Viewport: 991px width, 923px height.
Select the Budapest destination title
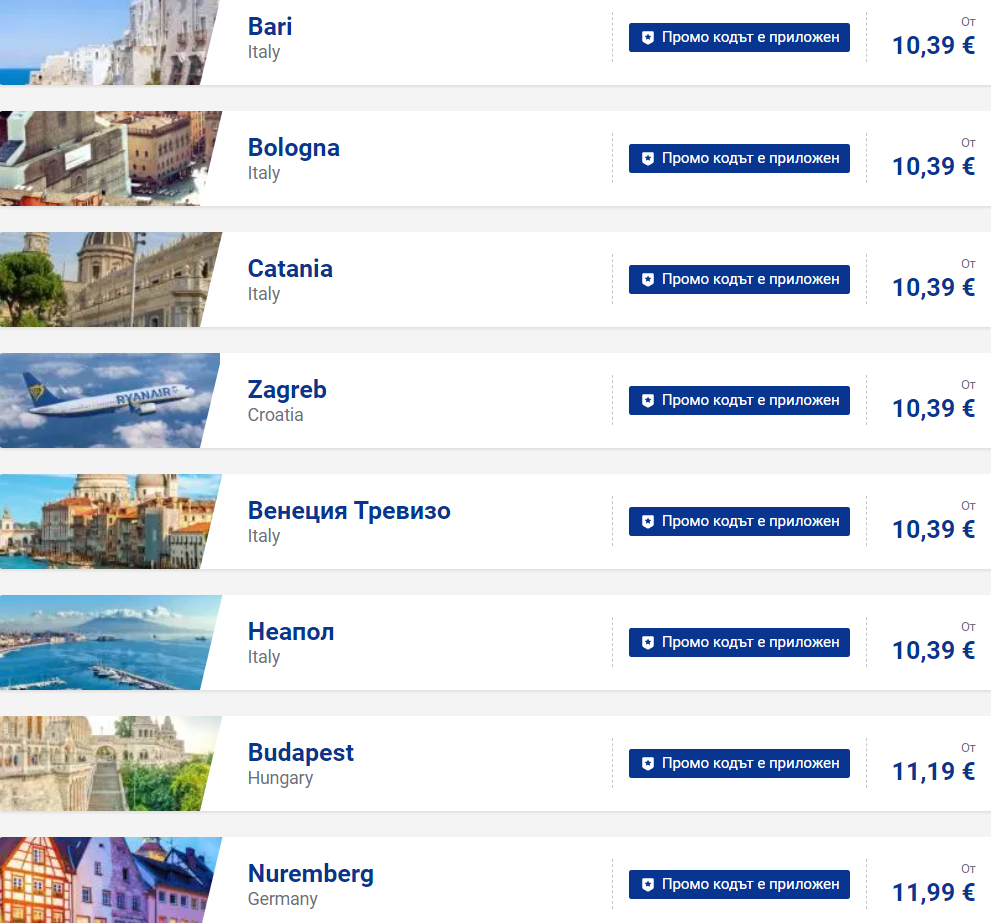click(x=300, y=753)
